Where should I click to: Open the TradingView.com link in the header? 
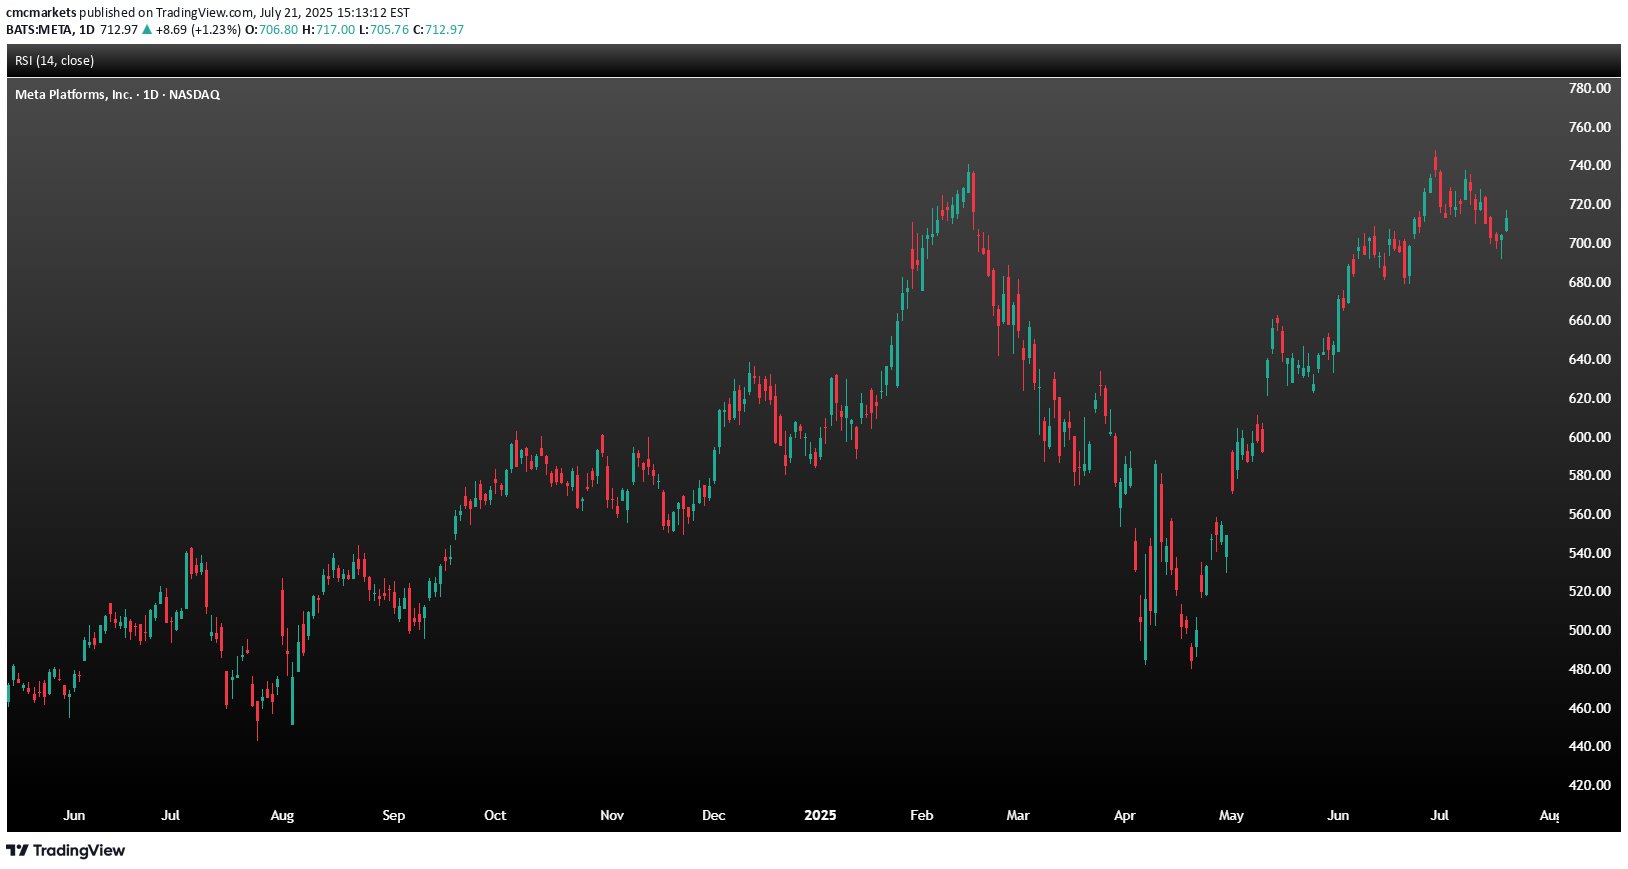(x=204, y=13)
